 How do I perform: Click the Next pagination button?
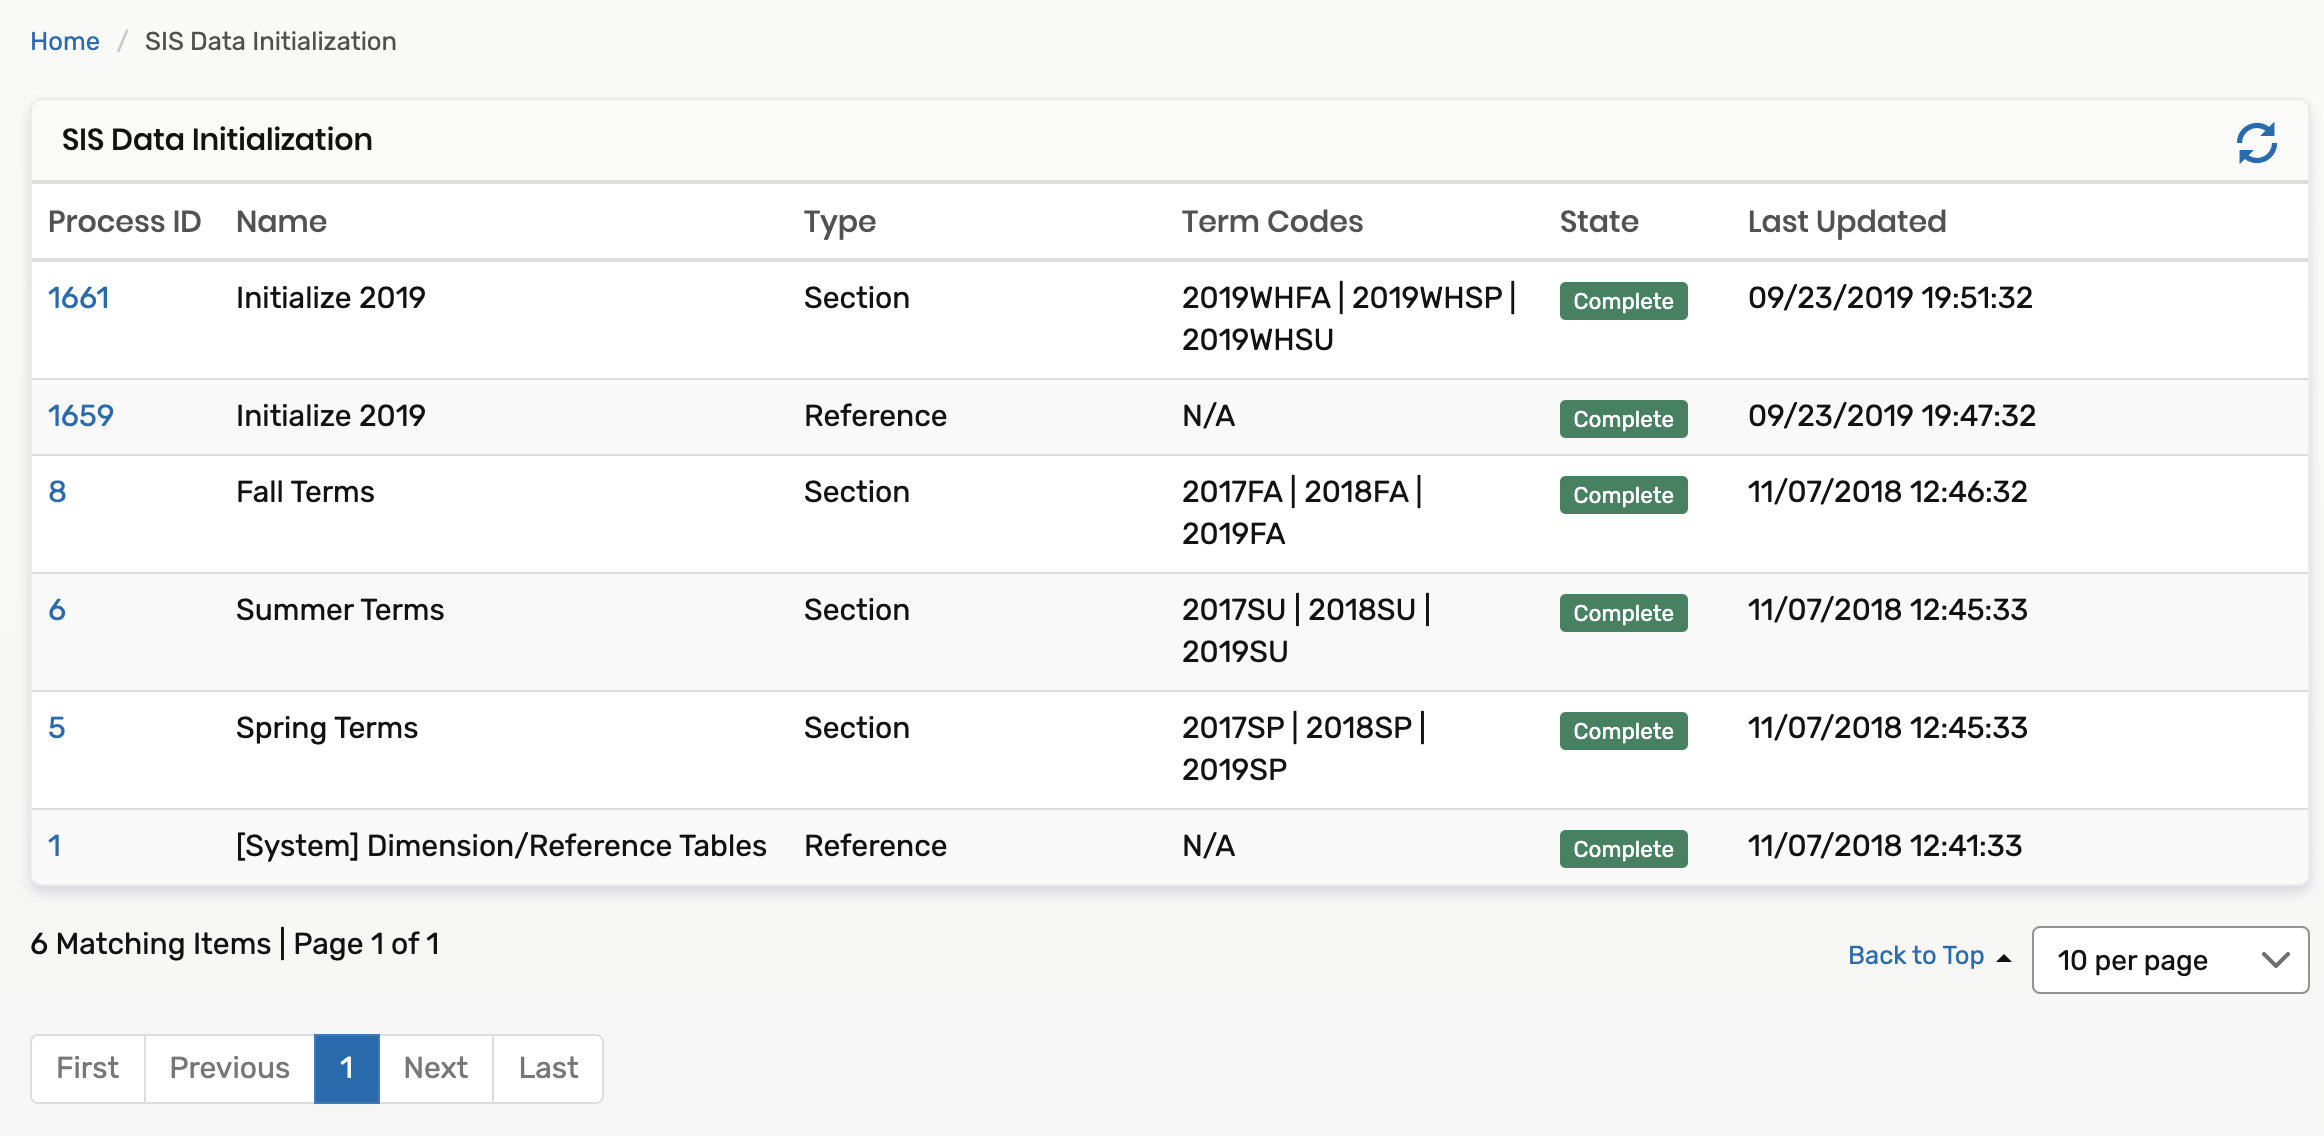(x=436, y=1068)
